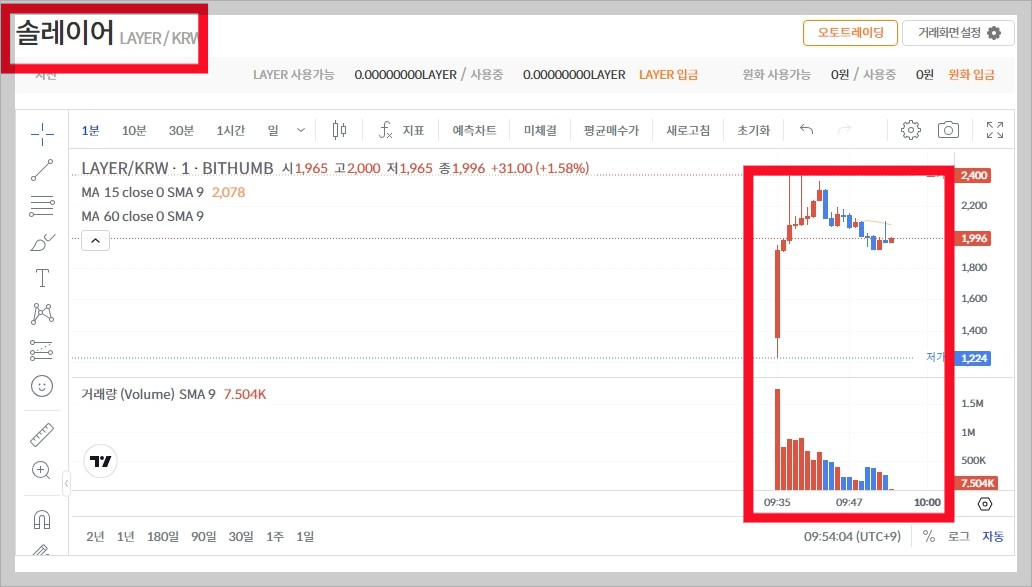The height and width of the screenshot is (587, 1032).
Task: Open the Fibonacci retracement lines tool
Action: coord(42,206)
